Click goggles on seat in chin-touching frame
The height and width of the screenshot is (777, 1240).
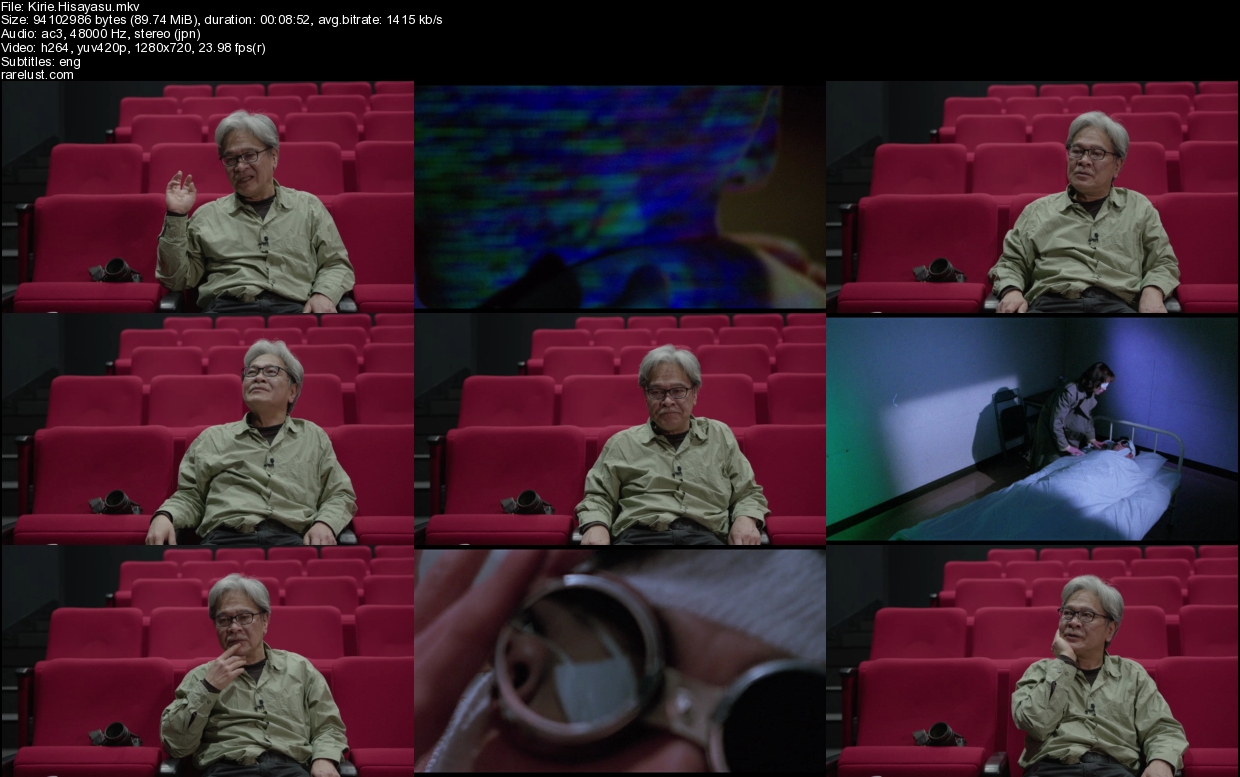[x=112, y=735]
